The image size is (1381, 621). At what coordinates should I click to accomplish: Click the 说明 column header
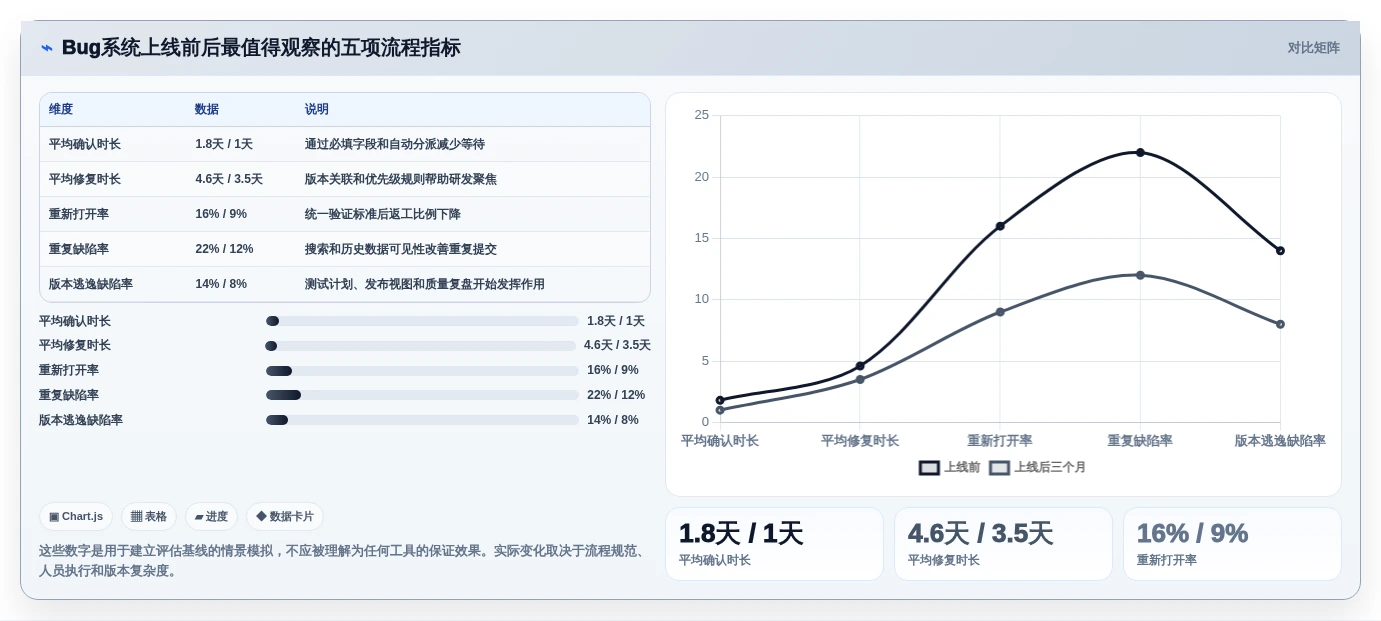[317, 109]
